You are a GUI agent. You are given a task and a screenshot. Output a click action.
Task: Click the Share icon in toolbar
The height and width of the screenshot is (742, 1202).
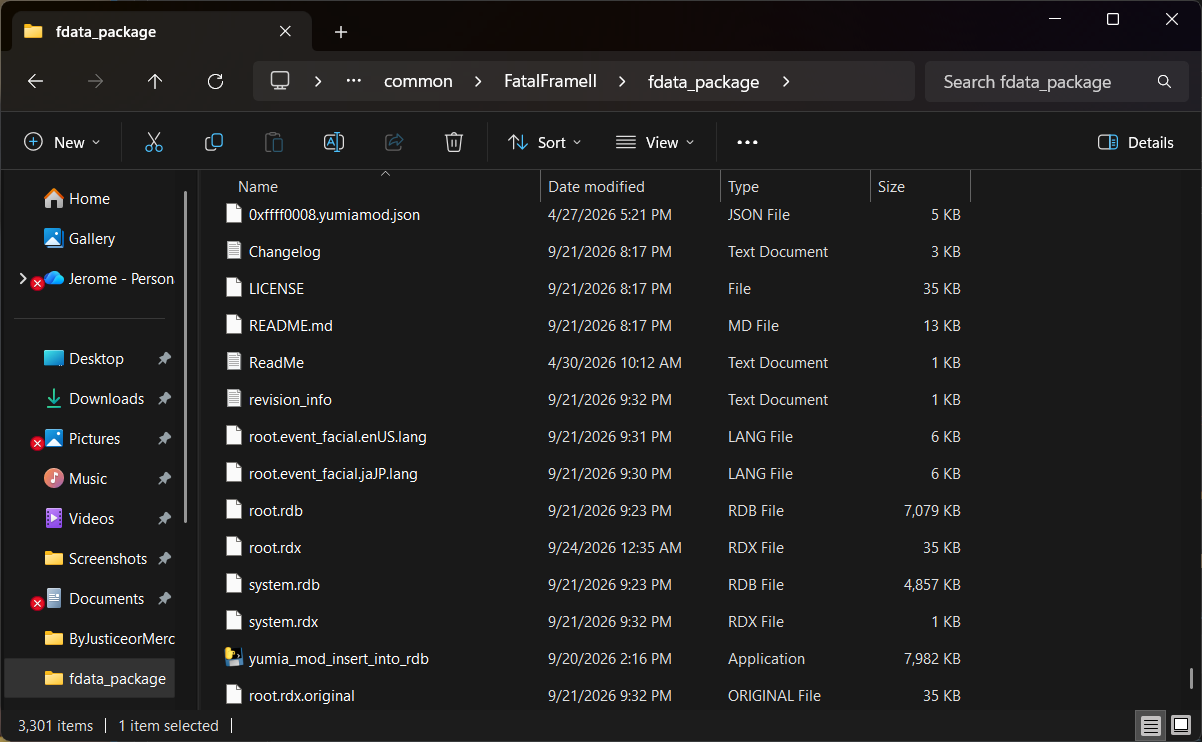[394, 142]
